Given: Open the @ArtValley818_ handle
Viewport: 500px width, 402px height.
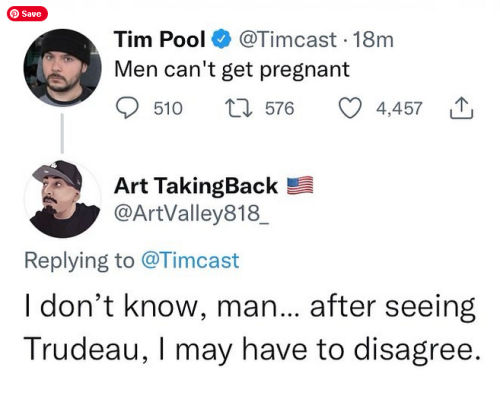Looking at the screenshot, I should (x=191, y=213).
